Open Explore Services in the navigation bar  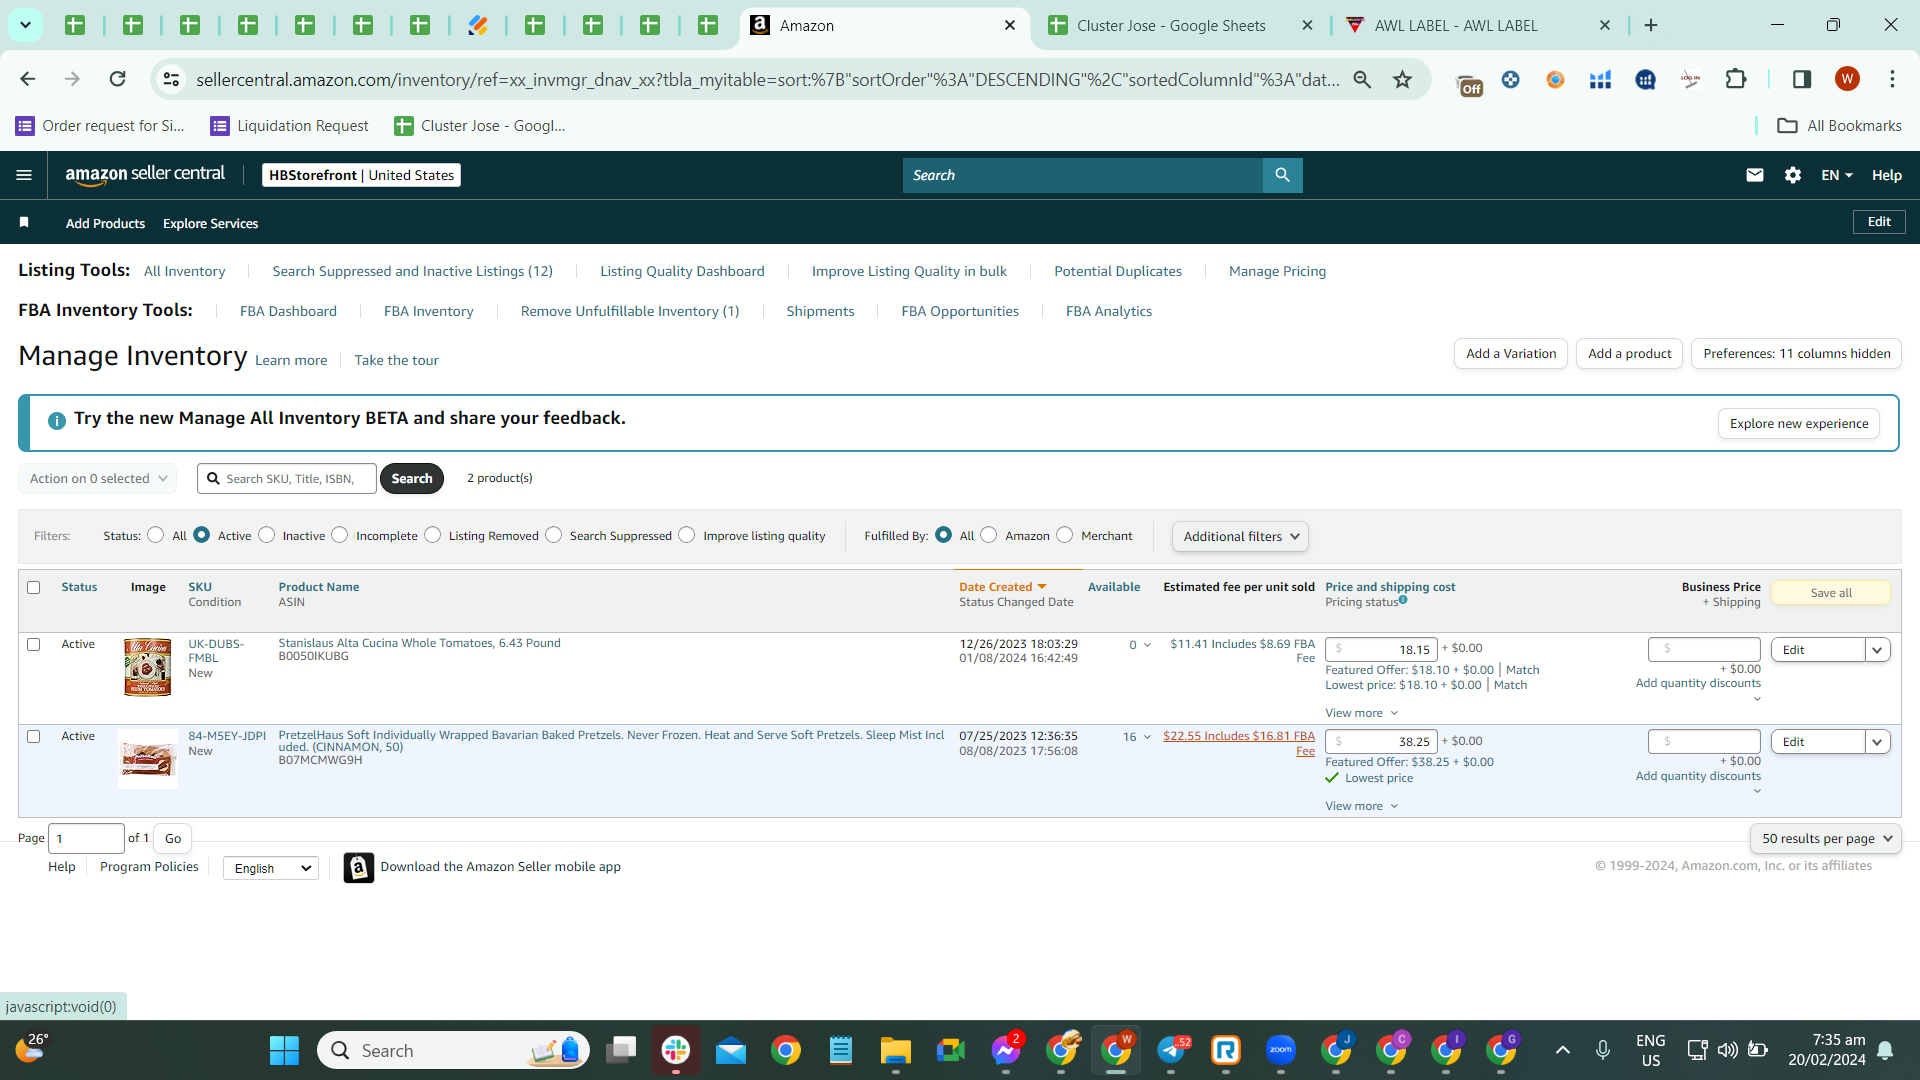[210, 223]
